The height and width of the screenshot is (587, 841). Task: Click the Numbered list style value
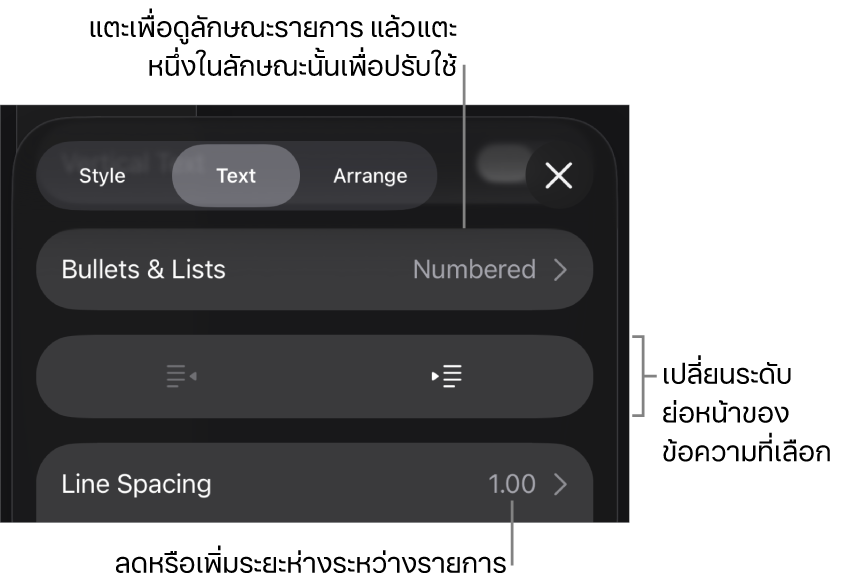point(474,270)
